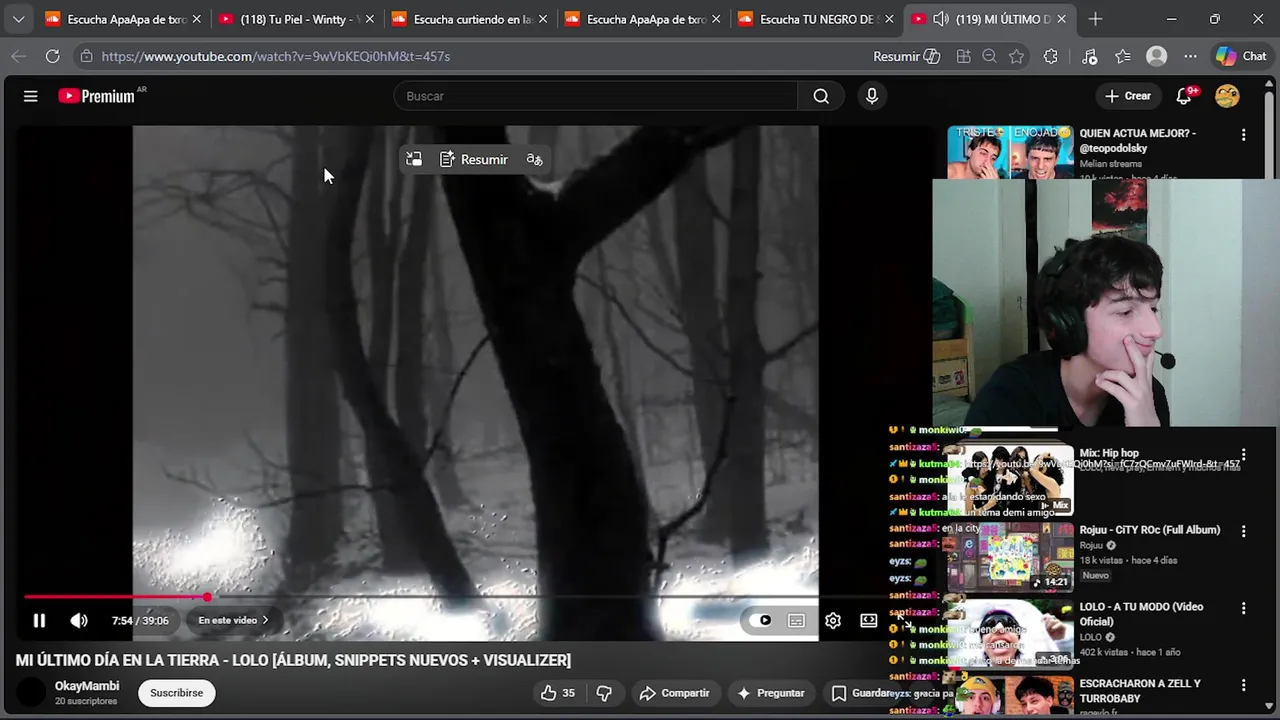
Task: Add page to favorites with star icon
Action: click(x=1017, y=57)
